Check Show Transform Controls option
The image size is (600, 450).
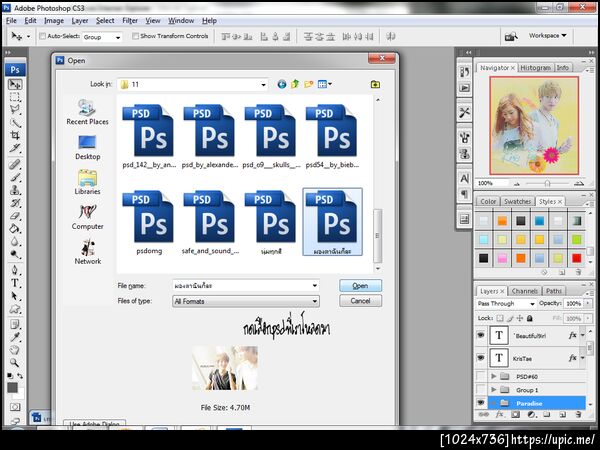pyautogui.click(x=135, y=36)
